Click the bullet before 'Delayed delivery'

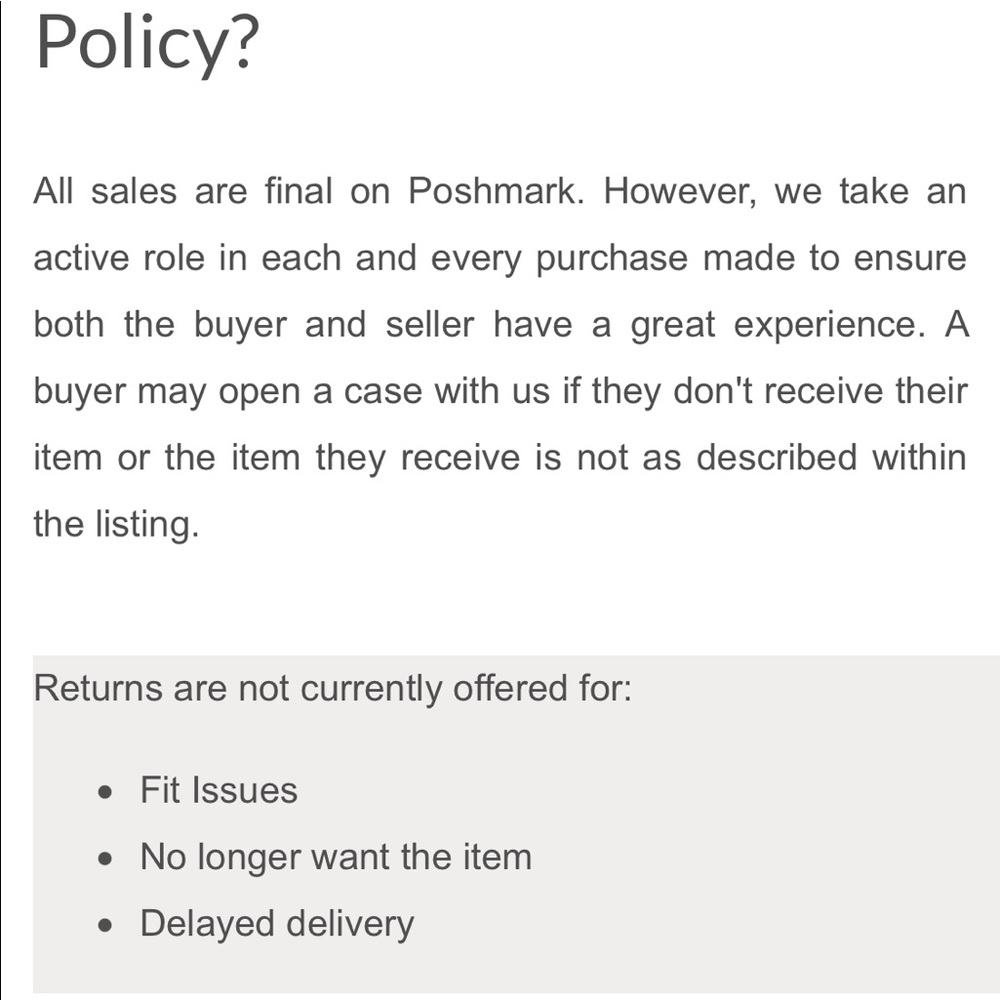click(x=106, y=926)
